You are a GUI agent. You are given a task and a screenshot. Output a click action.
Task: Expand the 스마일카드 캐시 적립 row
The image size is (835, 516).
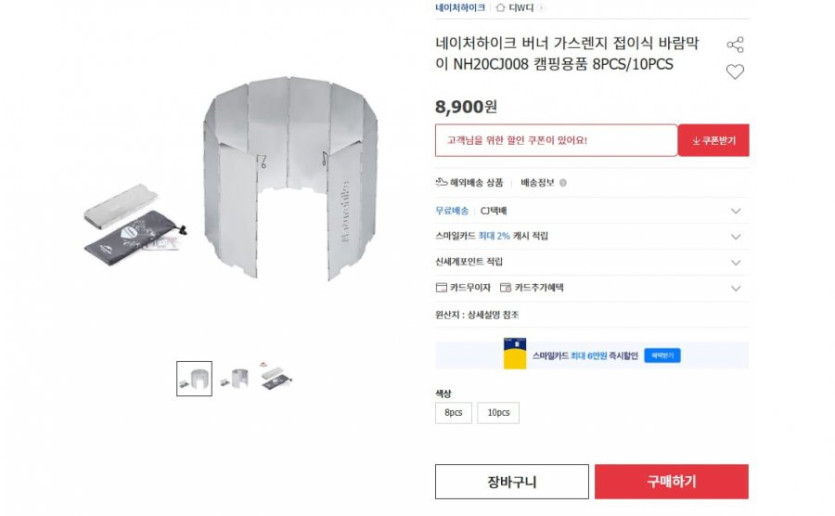(736, 237)
